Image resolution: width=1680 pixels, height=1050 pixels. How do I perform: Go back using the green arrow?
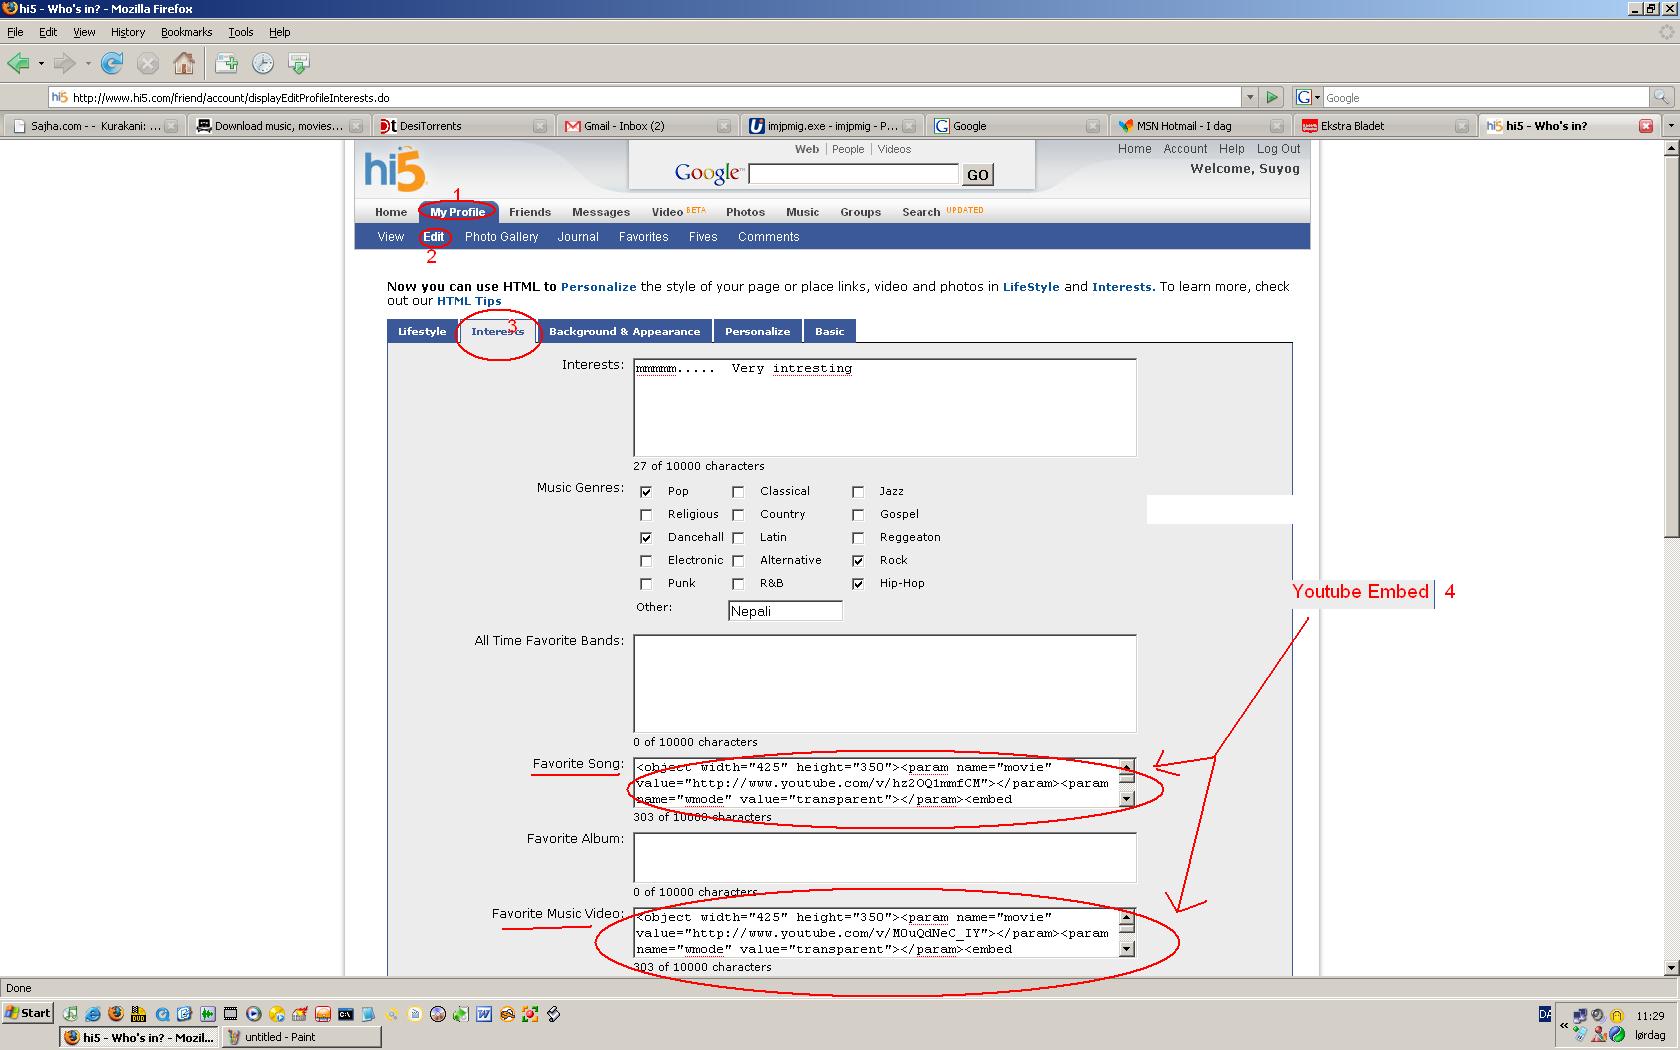[18, 64]
